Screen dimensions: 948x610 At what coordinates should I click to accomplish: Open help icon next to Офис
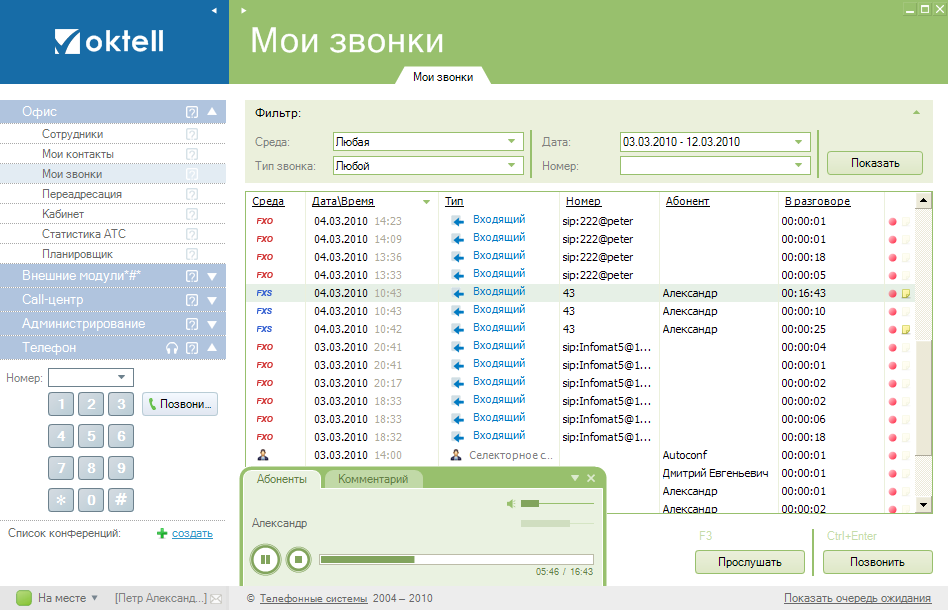[x=192, y=112]
